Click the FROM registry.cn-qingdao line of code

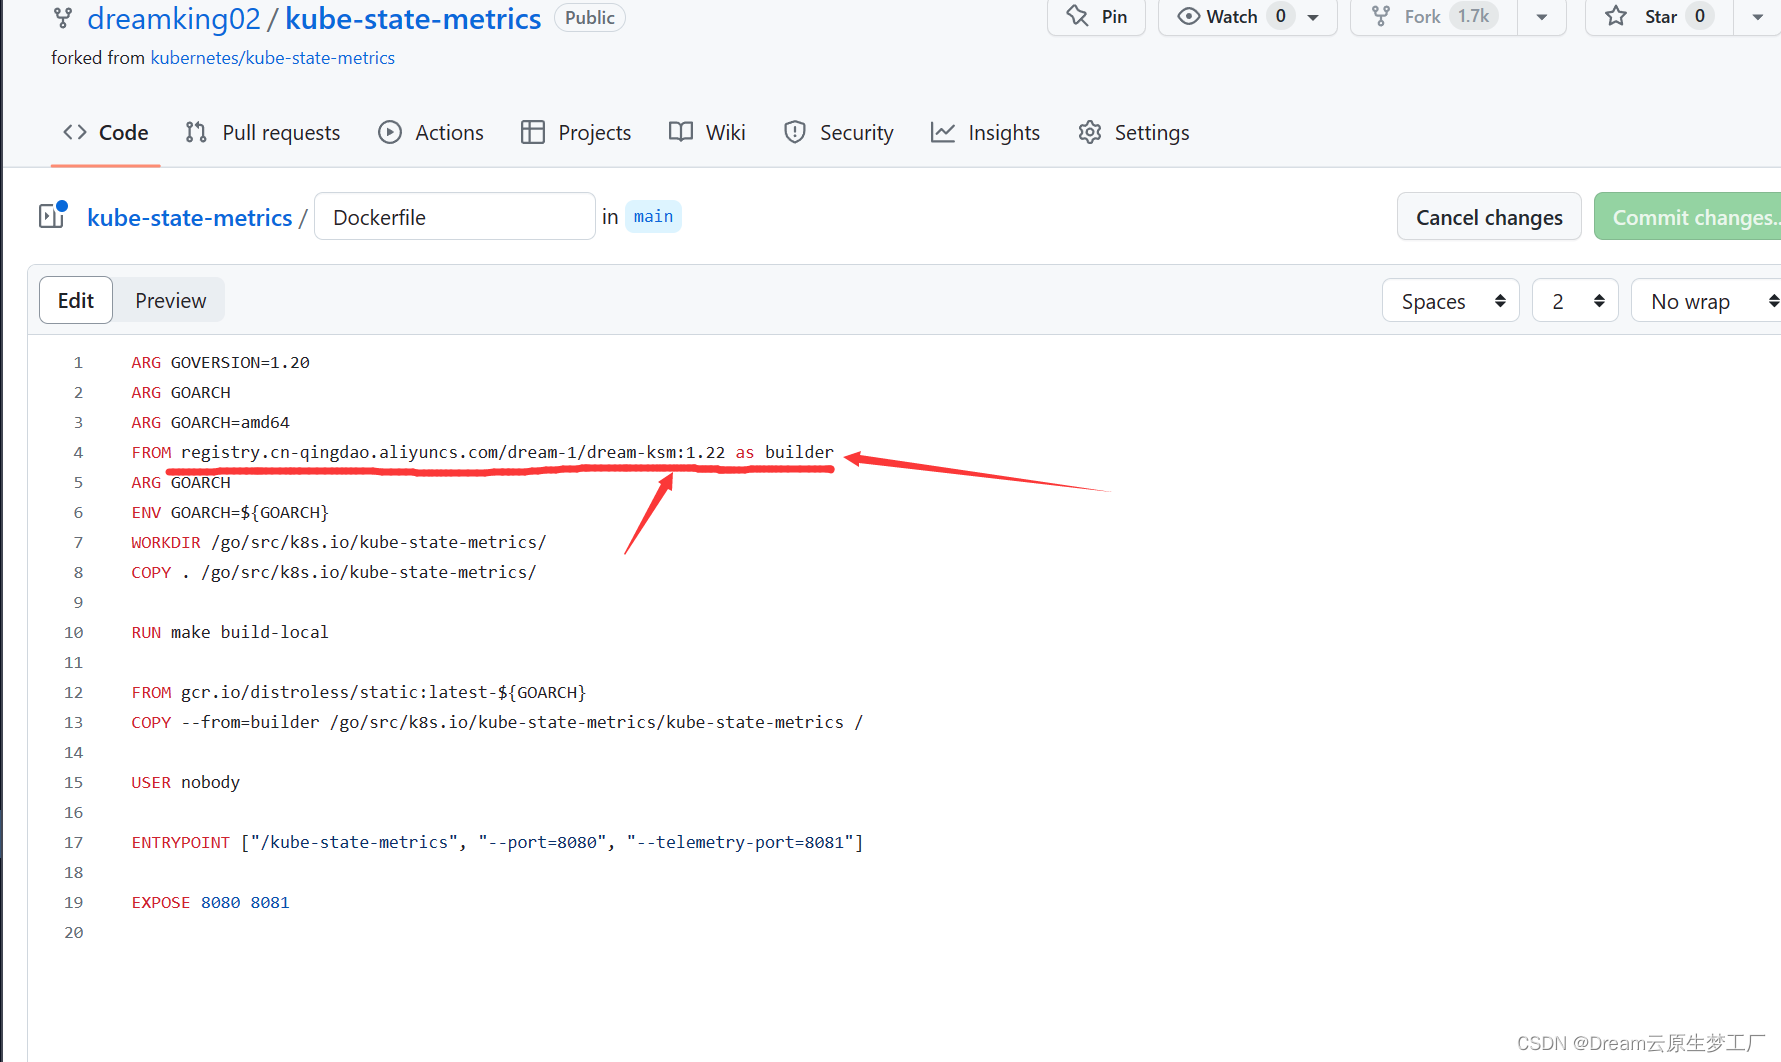483,452
